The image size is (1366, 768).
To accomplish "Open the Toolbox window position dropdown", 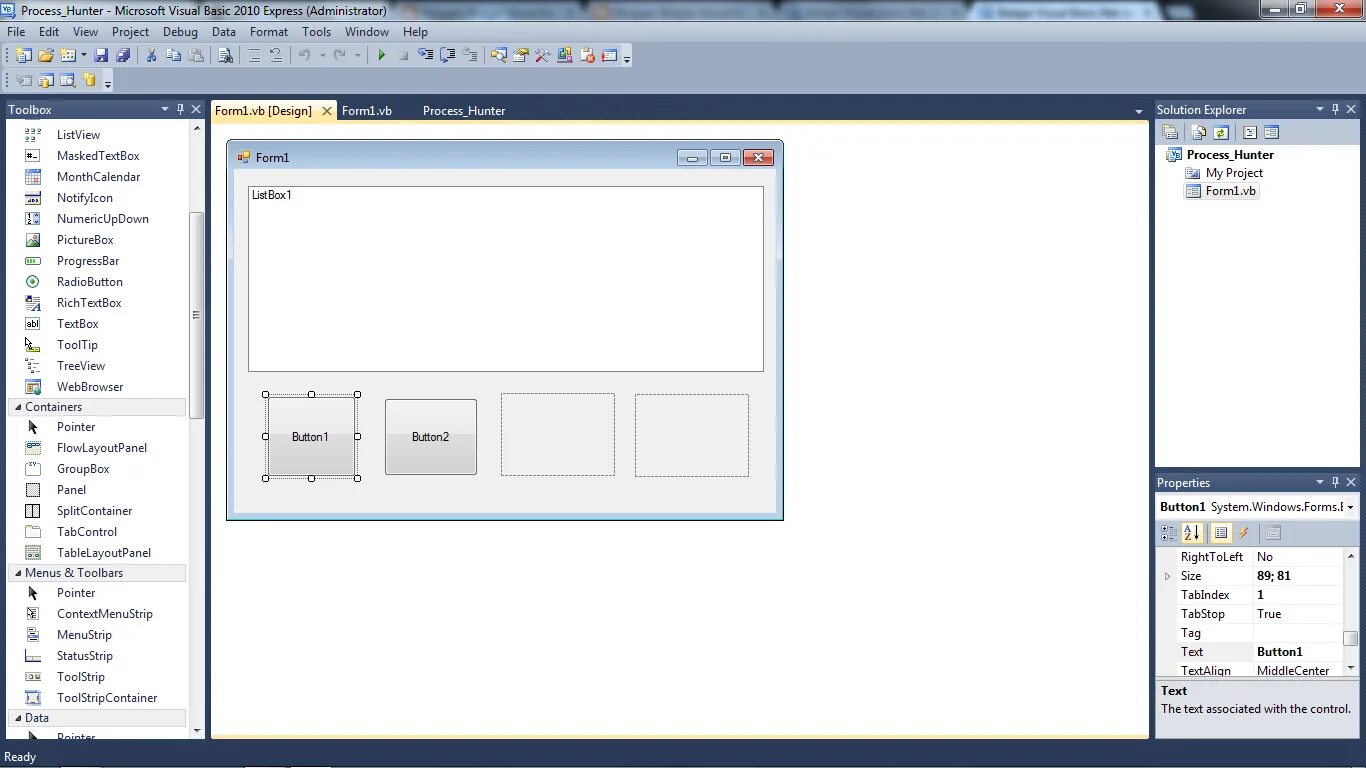I will 165,109.
